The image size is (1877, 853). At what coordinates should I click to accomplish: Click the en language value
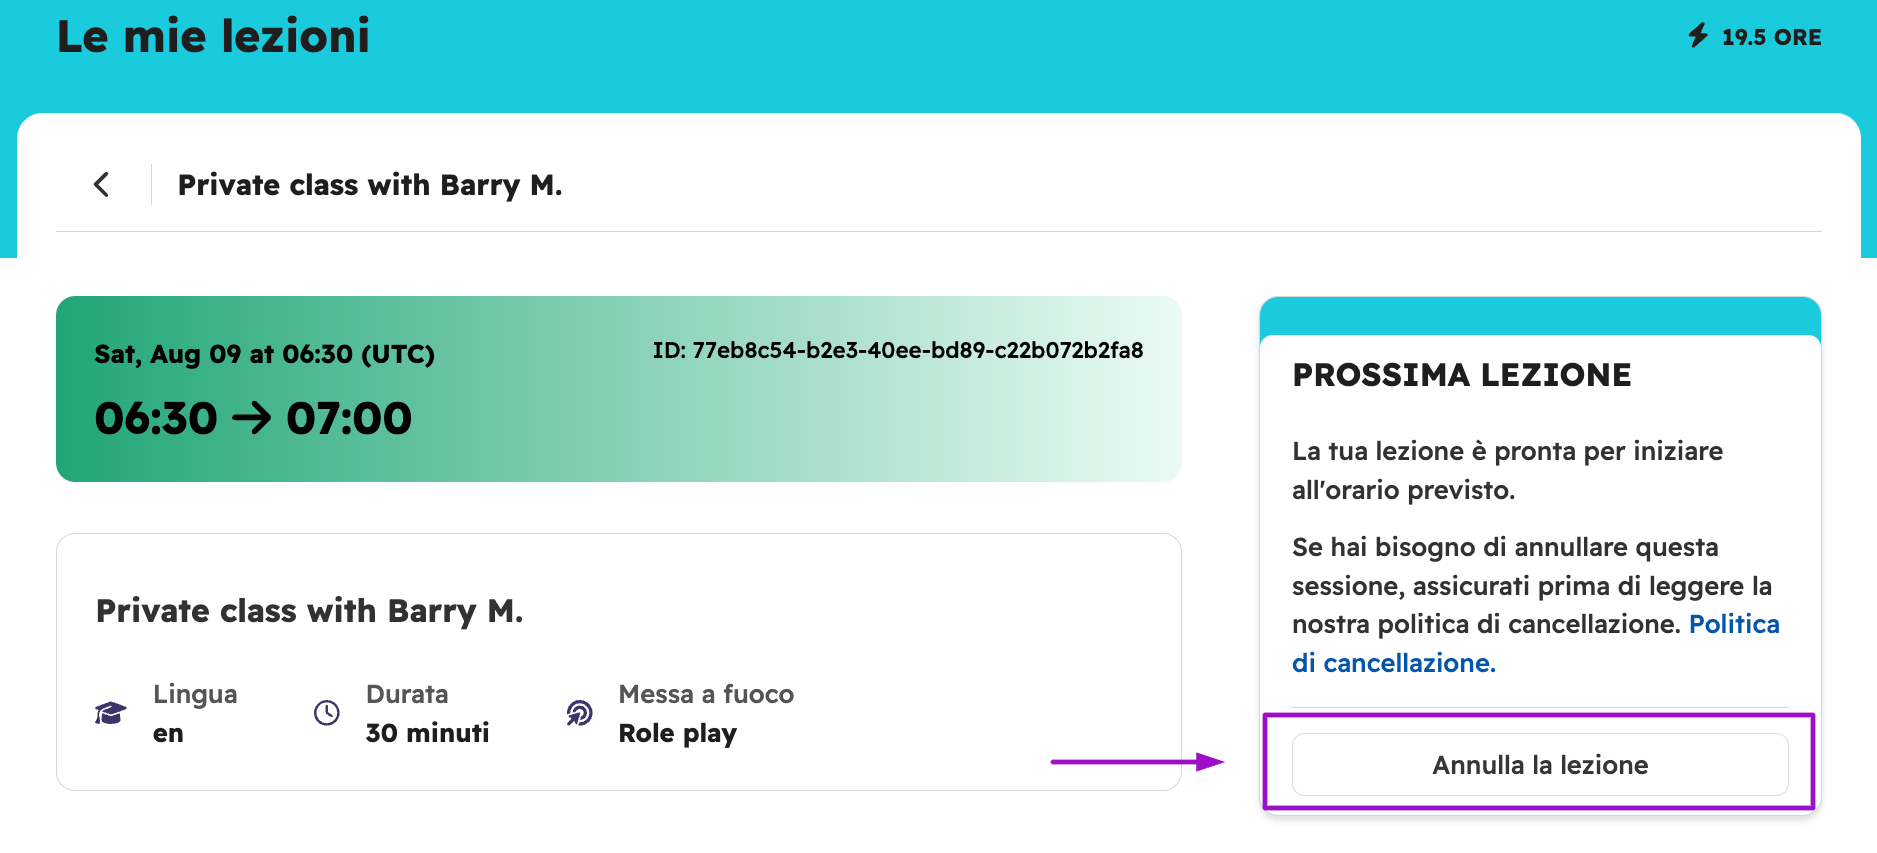pos(168,734)
